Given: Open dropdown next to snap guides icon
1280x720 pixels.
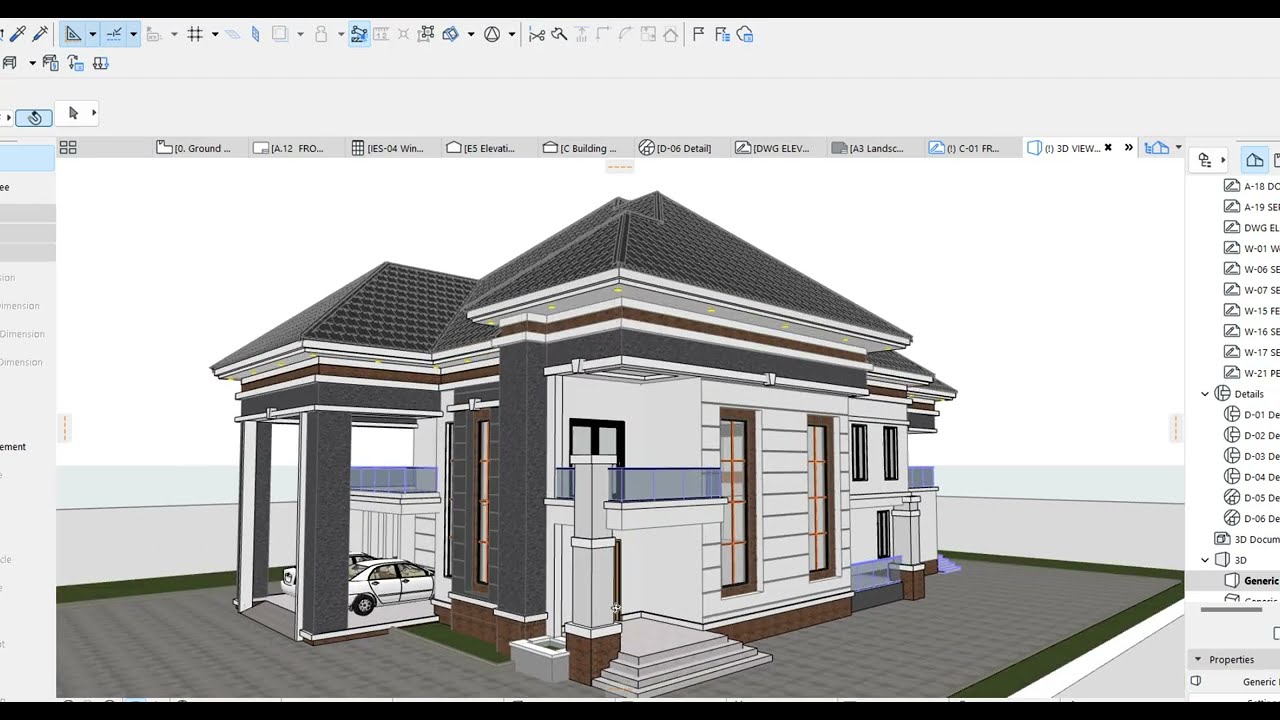Looking at the screenshot, I should [133, 34].
